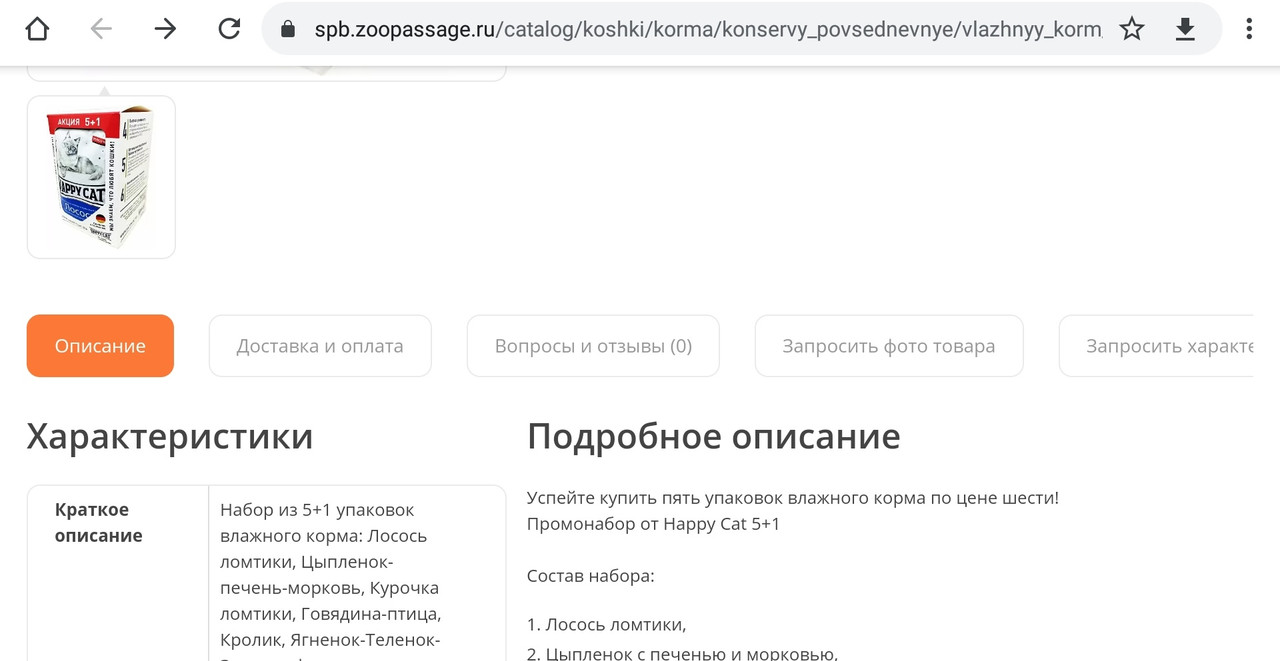Click 'ломтики, Говядина-птица,' line in characteristics
This screenshot has width=1280, height=661.
point(330,614)
